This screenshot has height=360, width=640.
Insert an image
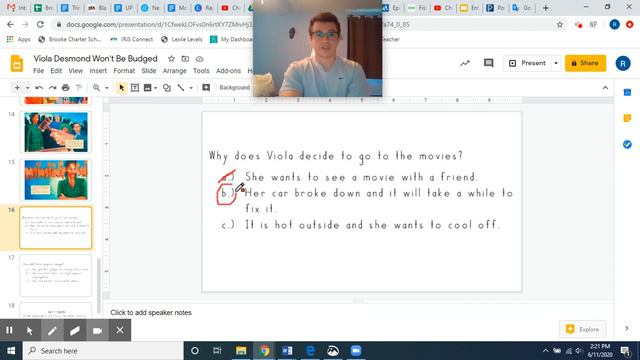pyautogui.click(x=147, y=88)
